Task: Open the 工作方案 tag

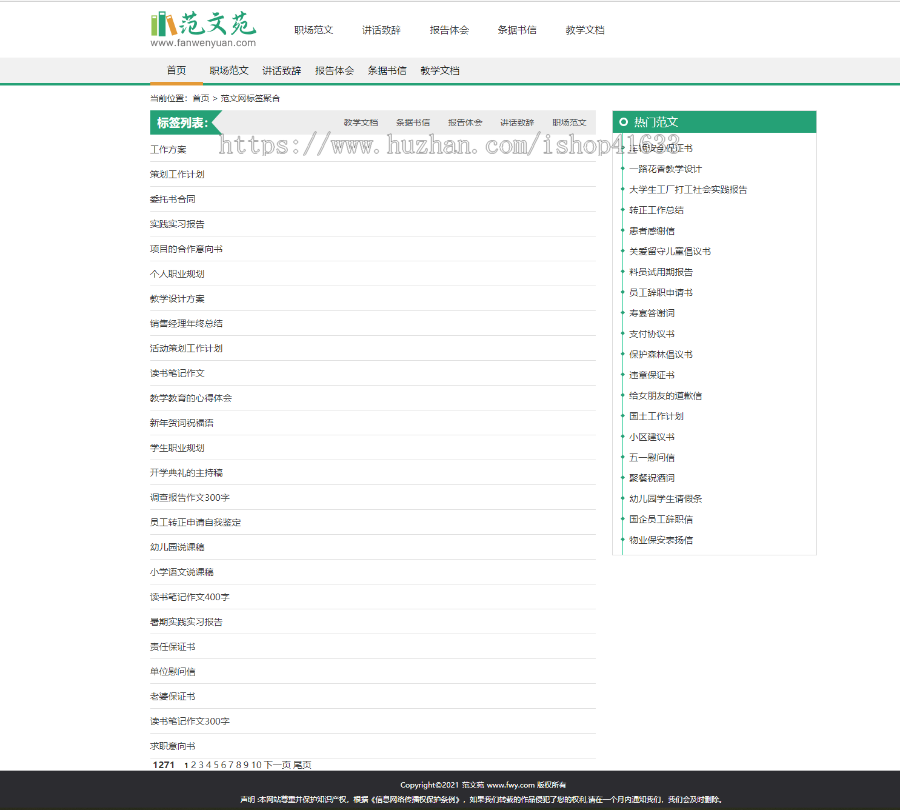Action: pos(168,149)
